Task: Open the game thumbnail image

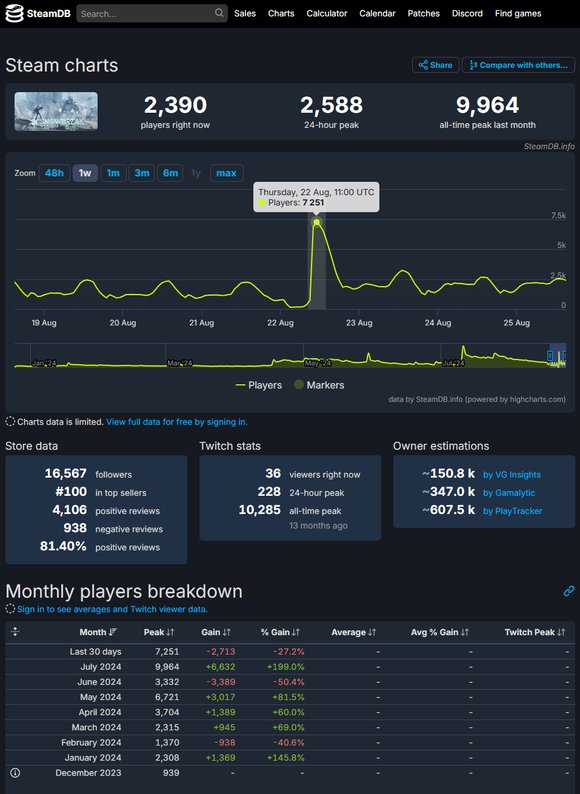Action: pyautogui.click(x=56, y=111)
